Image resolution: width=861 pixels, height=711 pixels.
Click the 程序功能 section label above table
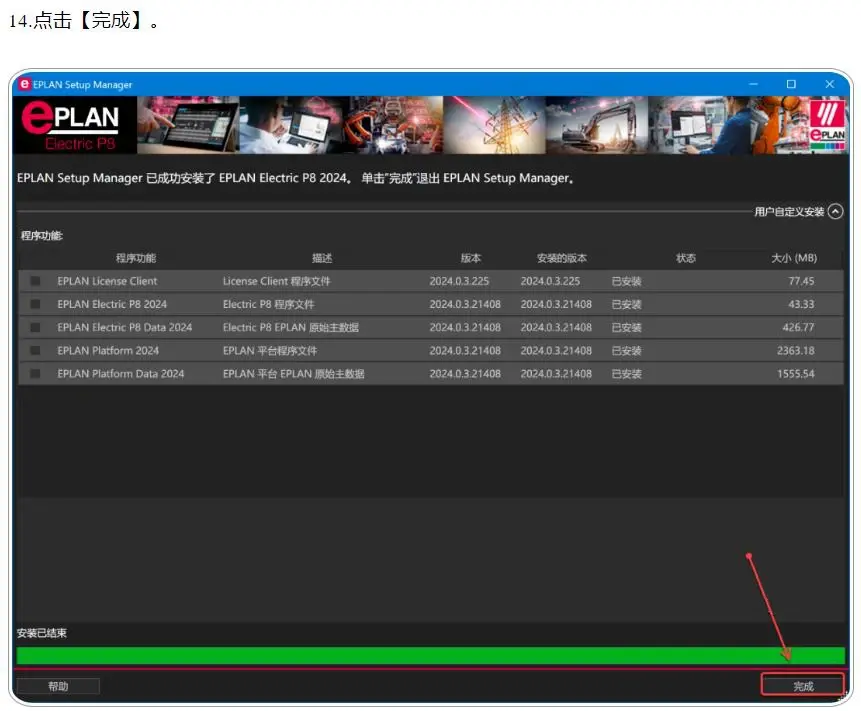pyautogui.click(x=42, y=236)
